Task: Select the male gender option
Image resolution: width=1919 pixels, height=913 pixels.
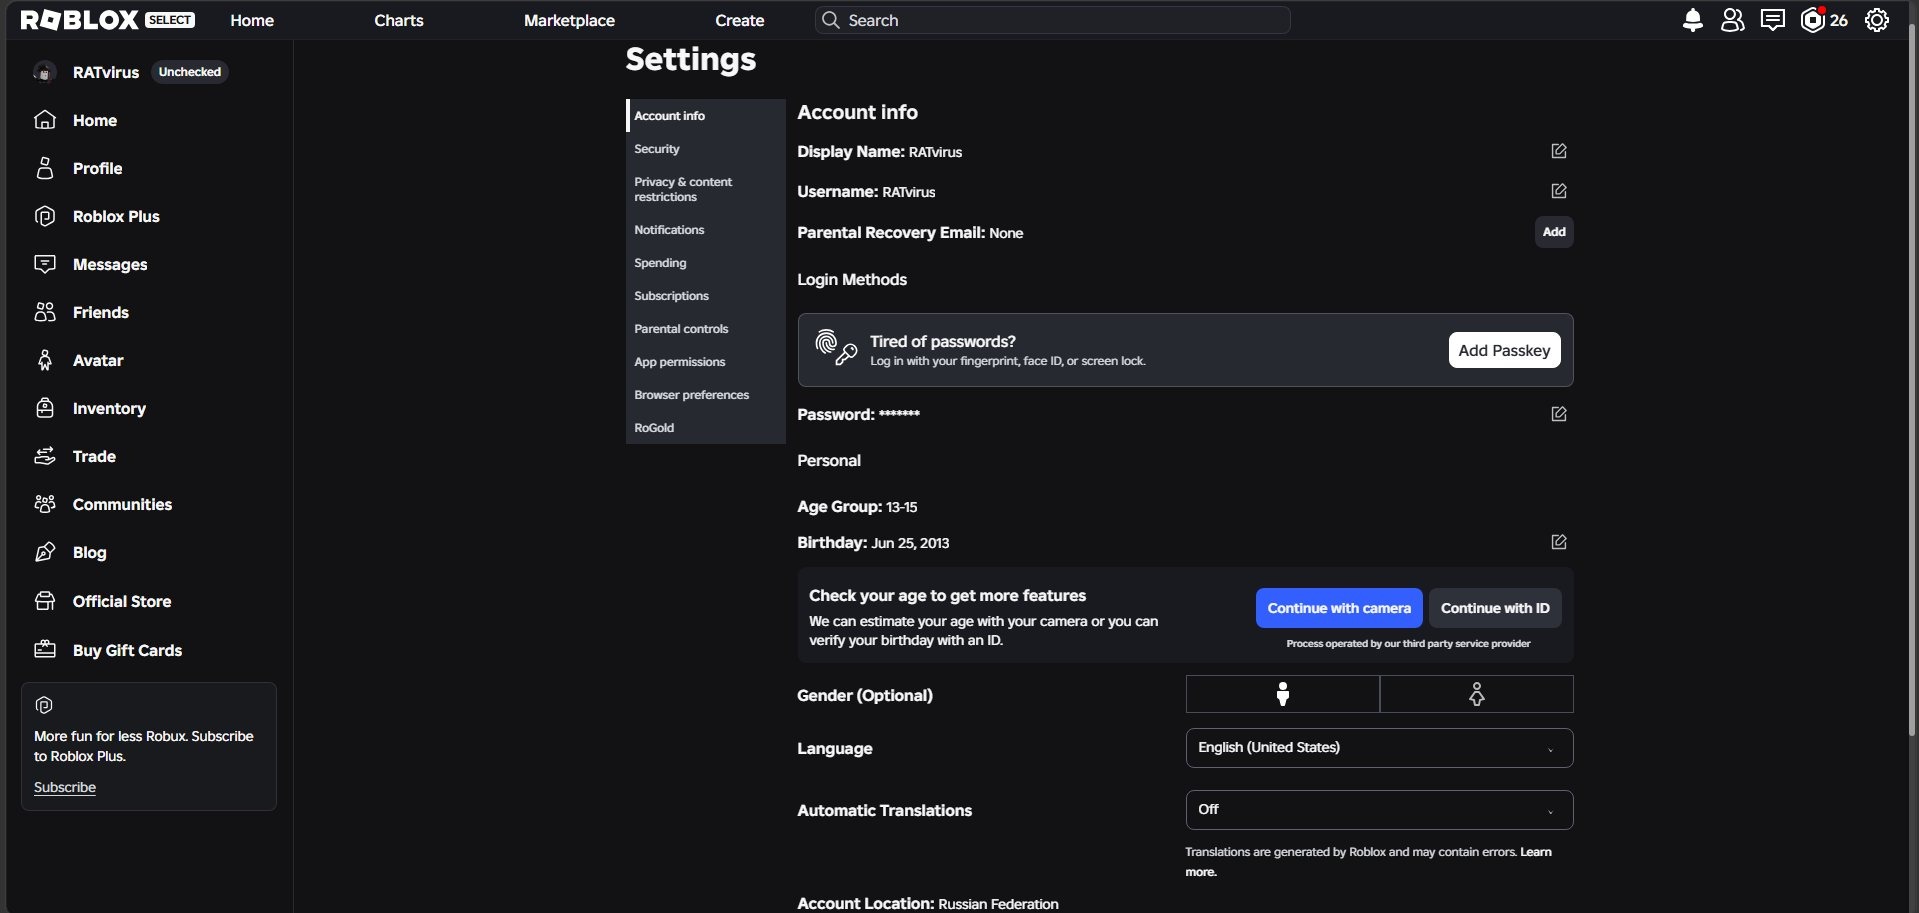Action: (x=1283, y=694)
